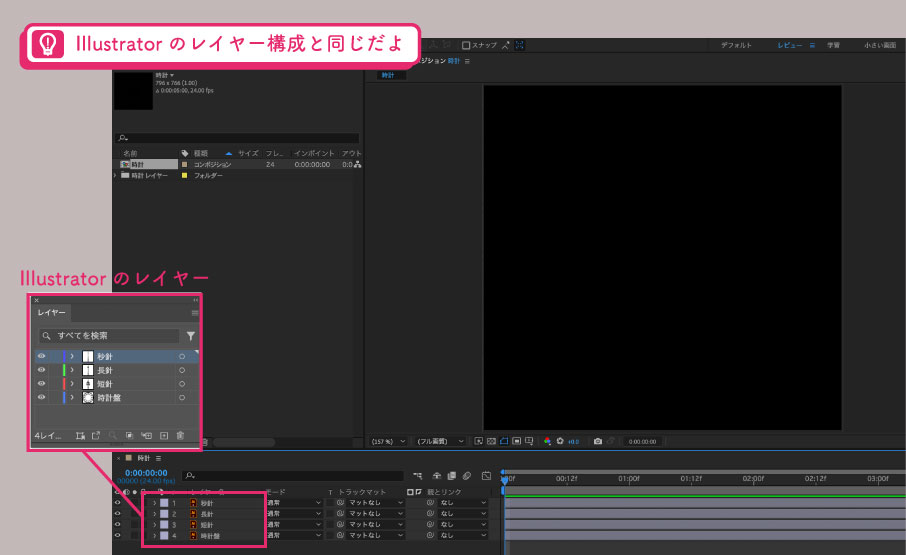Viewport: 906px width, 555px height.
Task: Click fast previews icon in viewer footer
Action: click(478, 441)
